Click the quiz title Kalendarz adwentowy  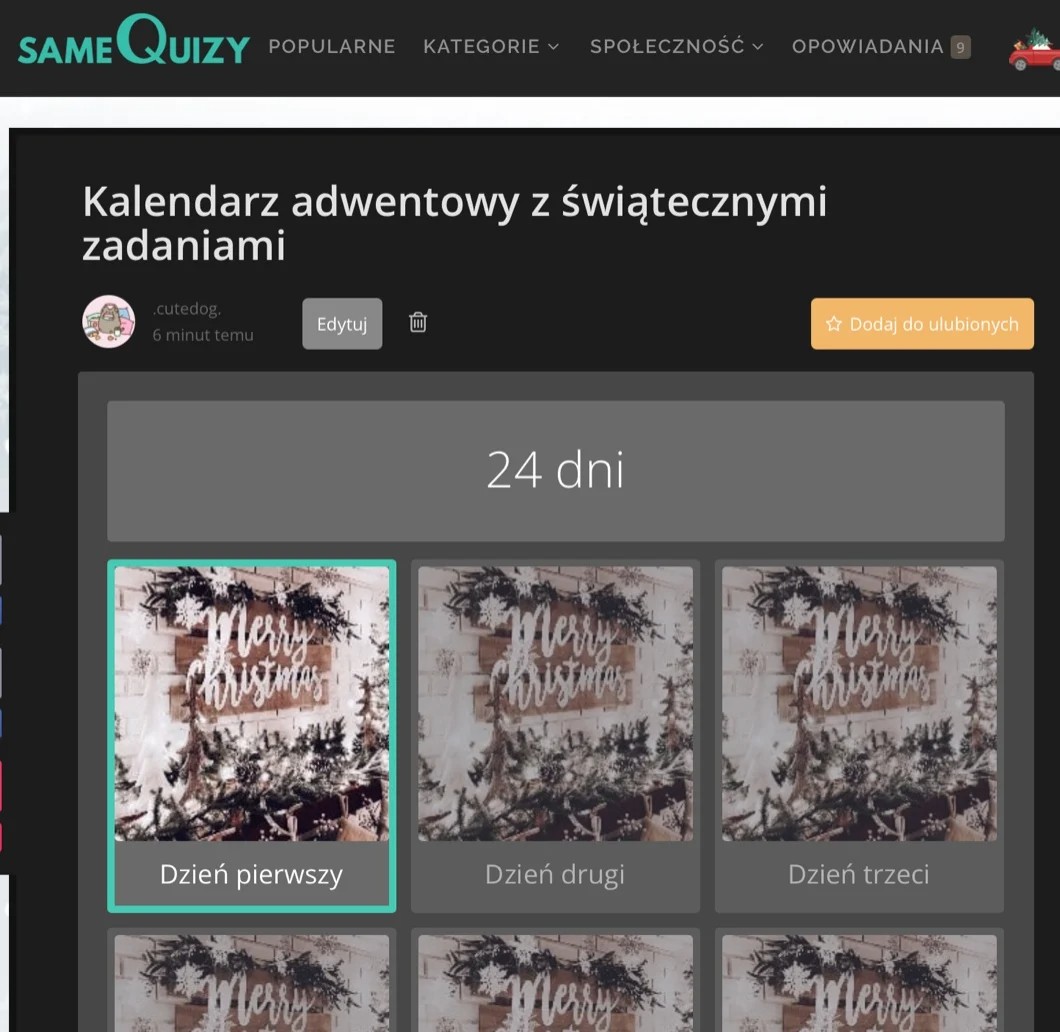coord(454,222)
